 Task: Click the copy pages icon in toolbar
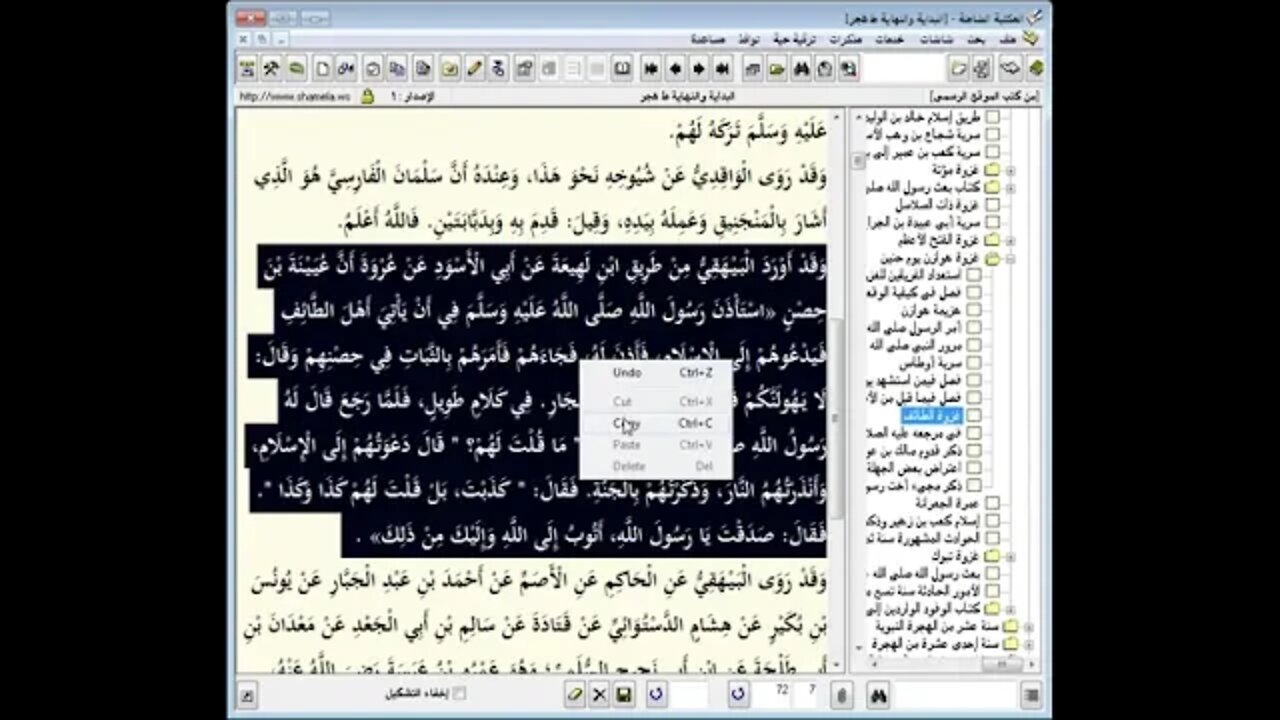pyautogui.click(x=397, y=68)
